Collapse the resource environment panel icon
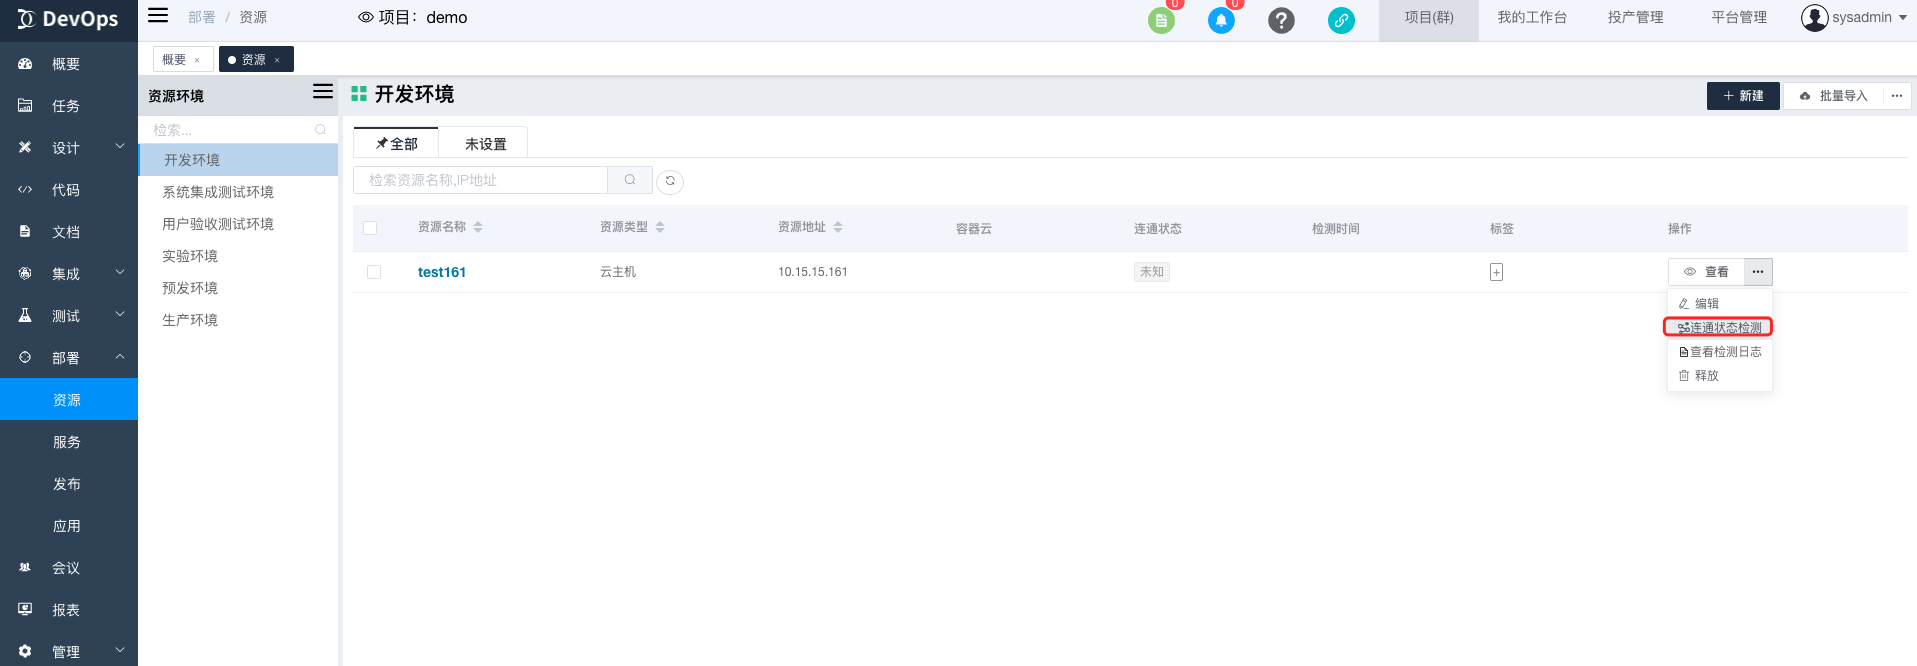The height and width of the screenshot is (666, 1917). (322, 92)
